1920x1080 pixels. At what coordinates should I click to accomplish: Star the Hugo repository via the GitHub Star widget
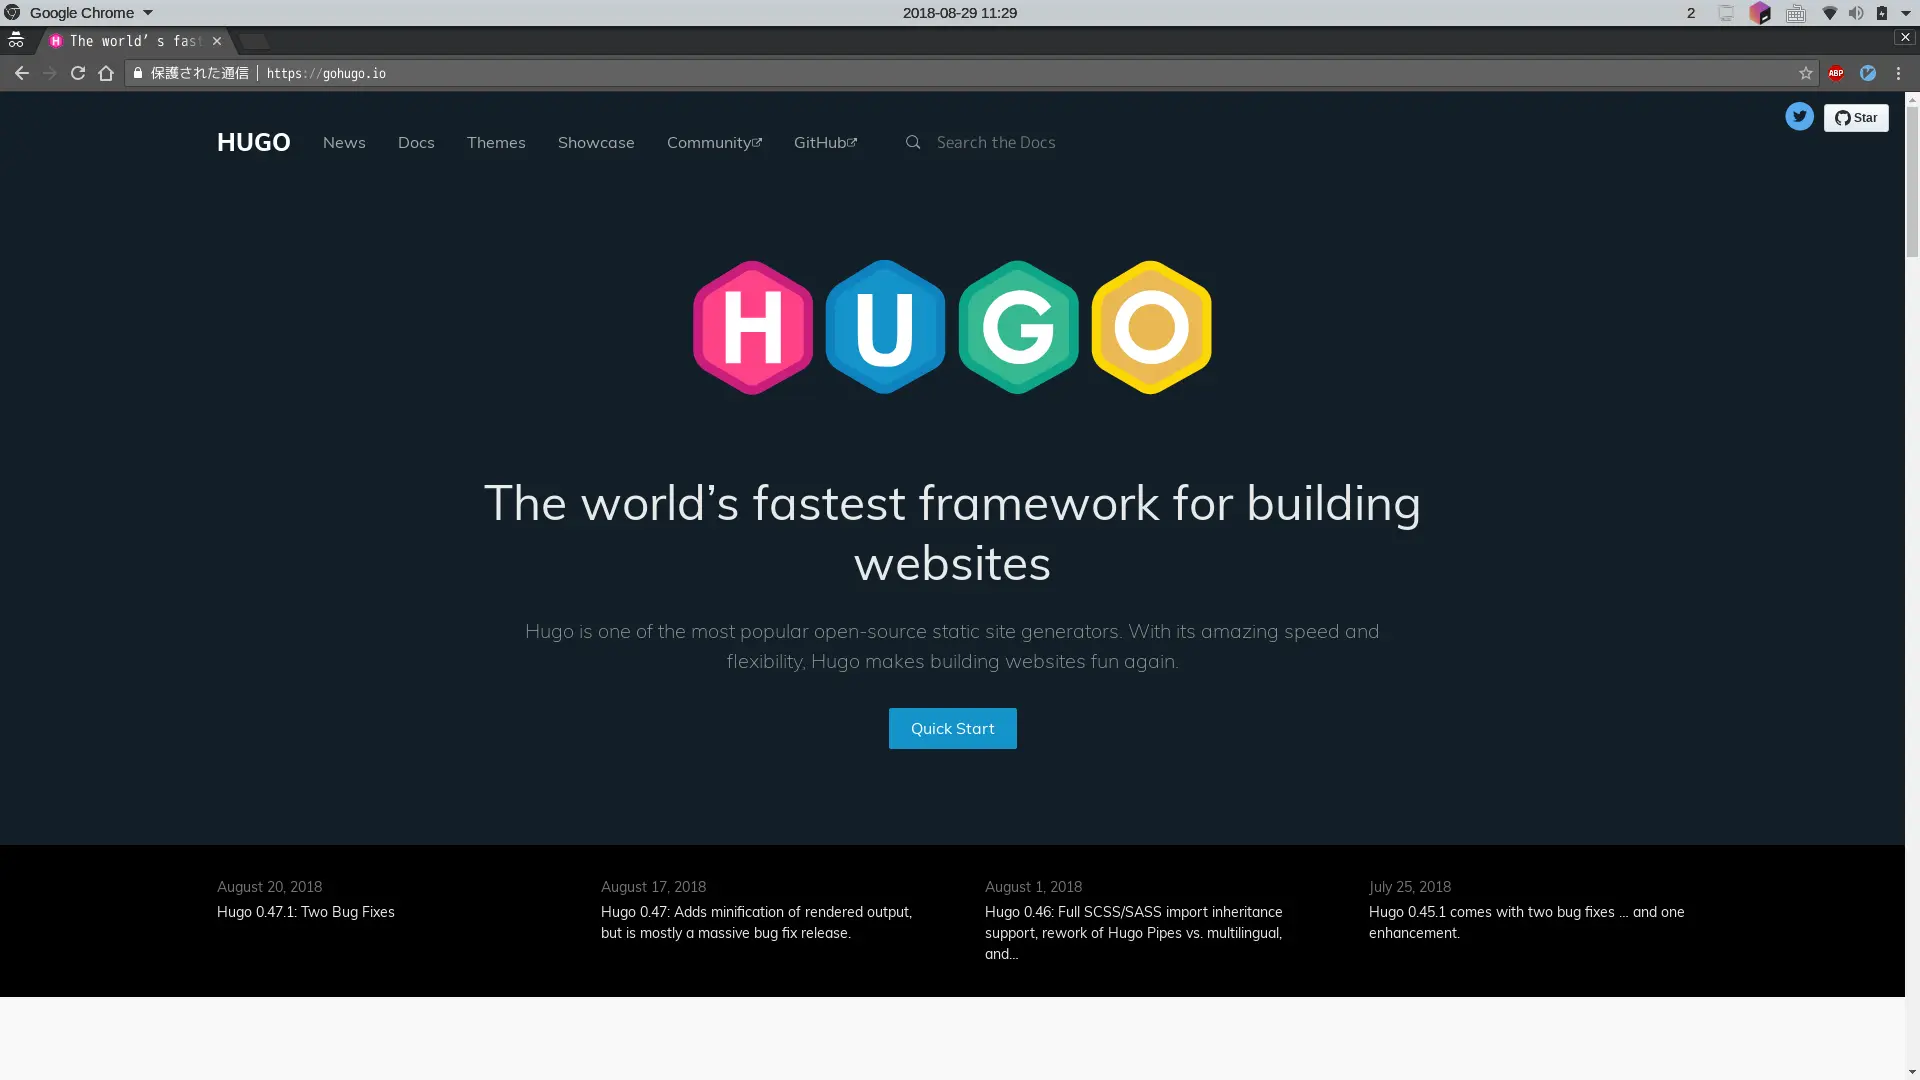[1856, 117]
